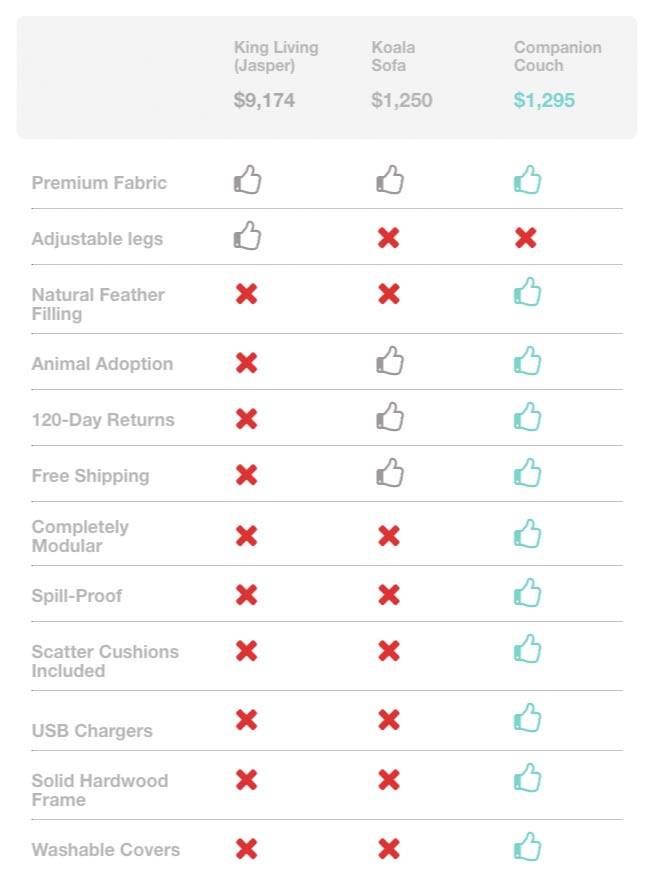
Task: Click Companion Couch thumbs-up for Spill-Proof
Action: point(527,592)
